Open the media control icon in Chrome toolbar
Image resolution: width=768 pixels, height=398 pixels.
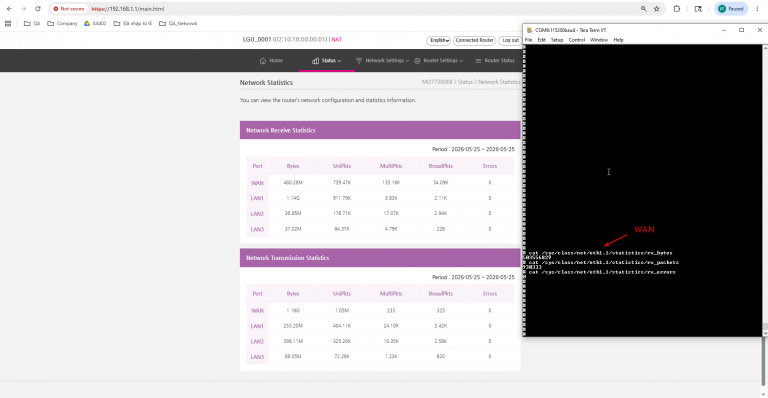click(698, 9)
